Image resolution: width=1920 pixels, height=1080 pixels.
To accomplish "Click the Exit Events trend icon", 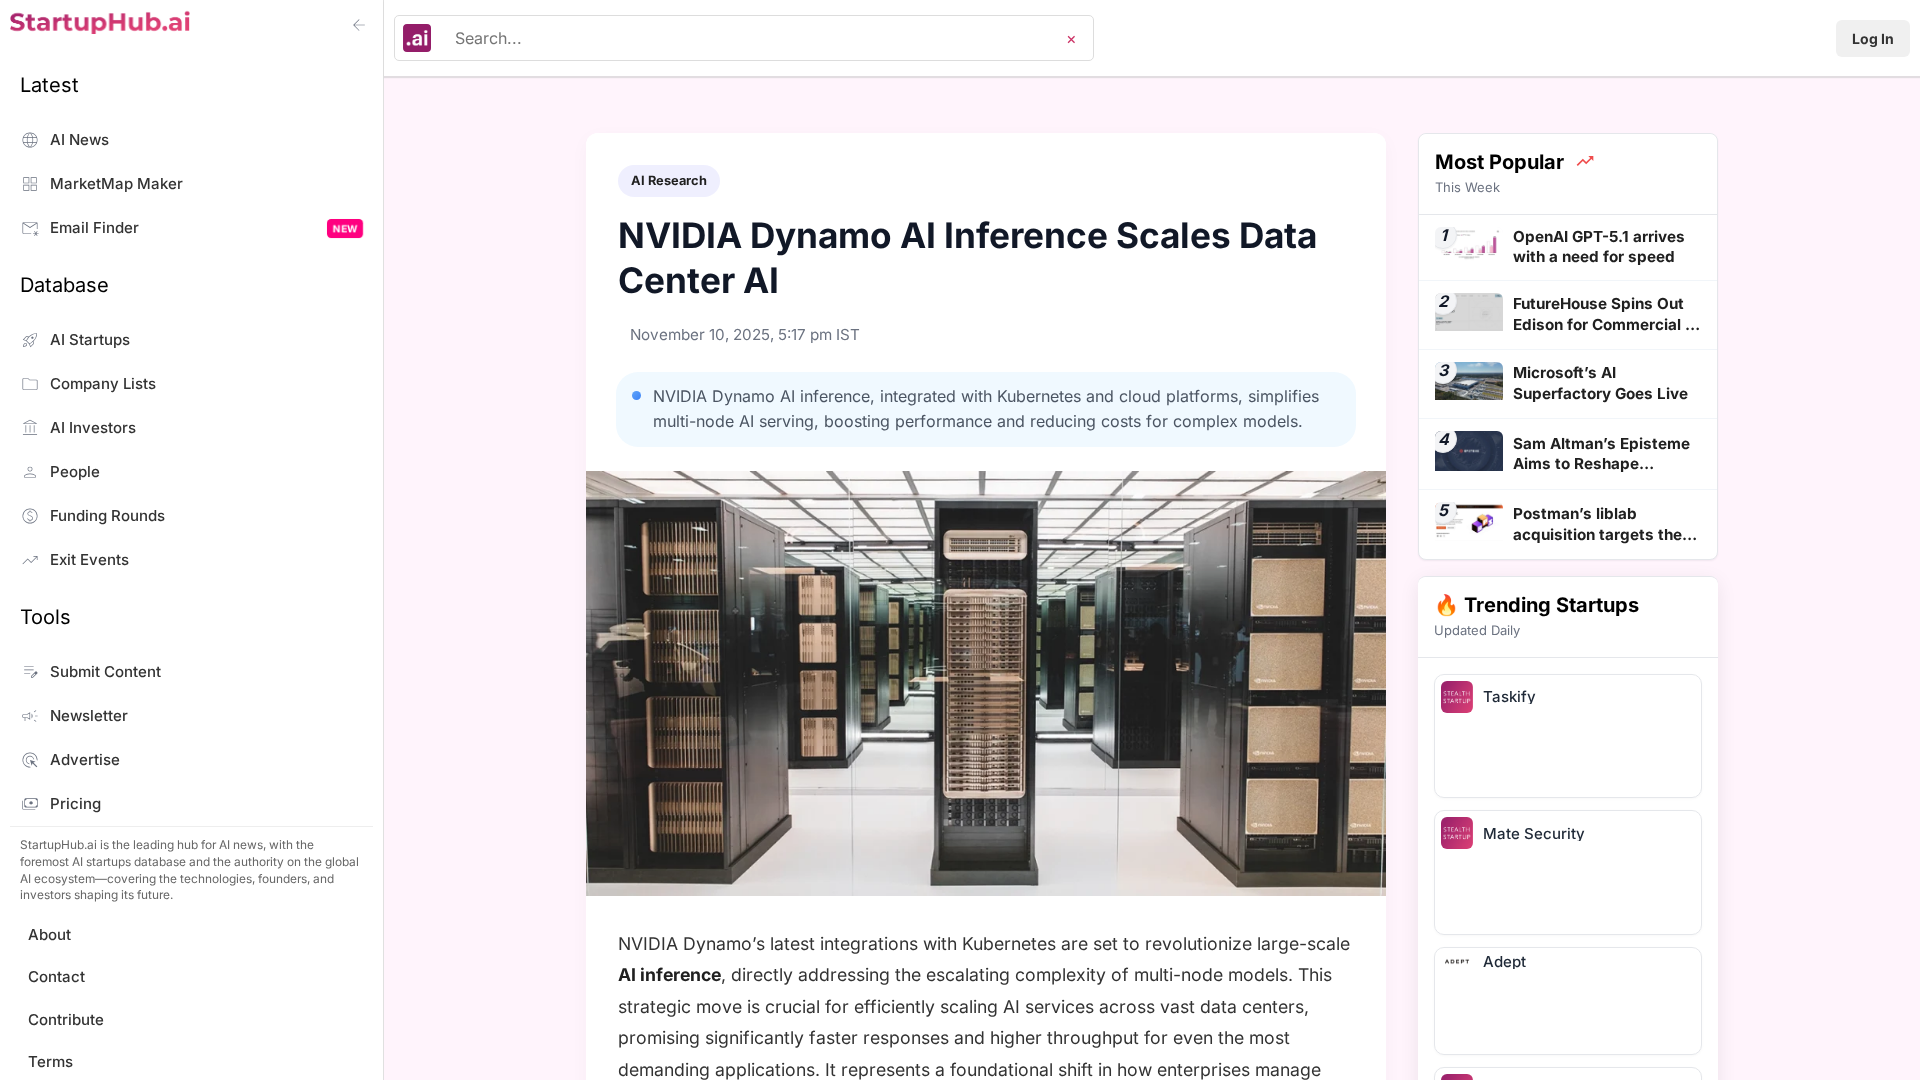I will [x=30, y=560].
